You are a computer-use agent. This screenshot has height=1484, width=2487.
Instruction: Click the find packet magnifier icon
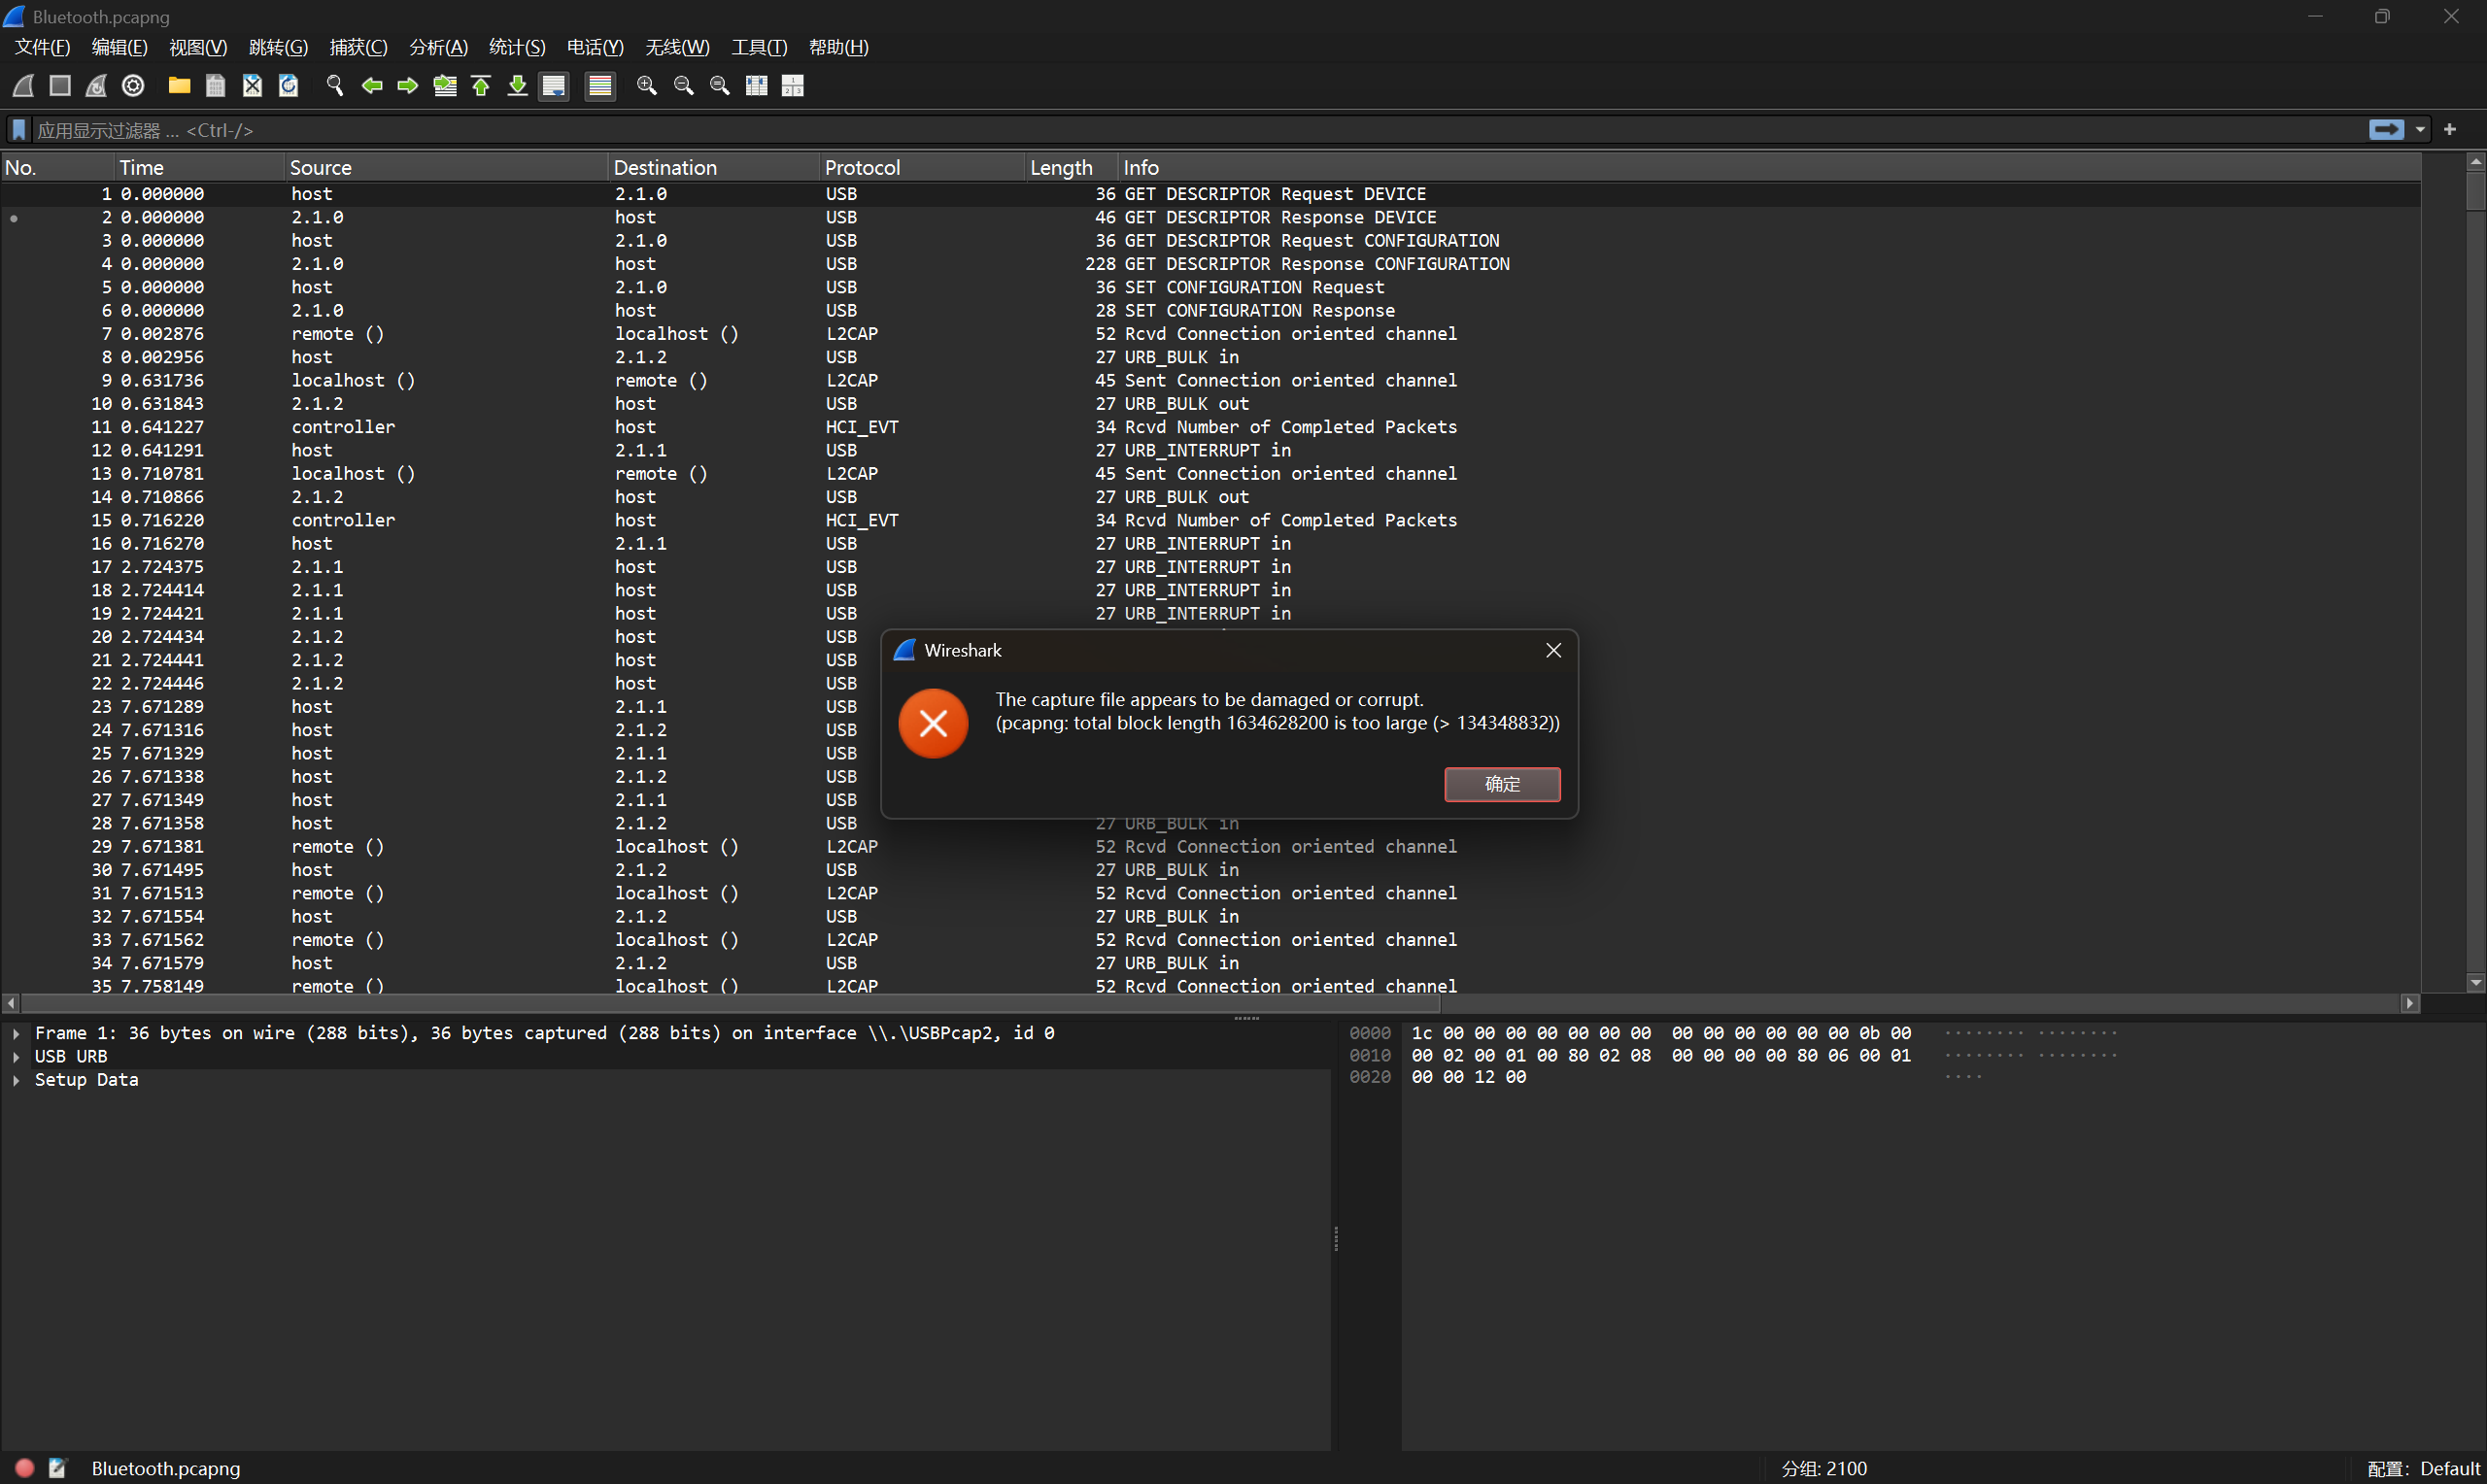pos(335,86)
